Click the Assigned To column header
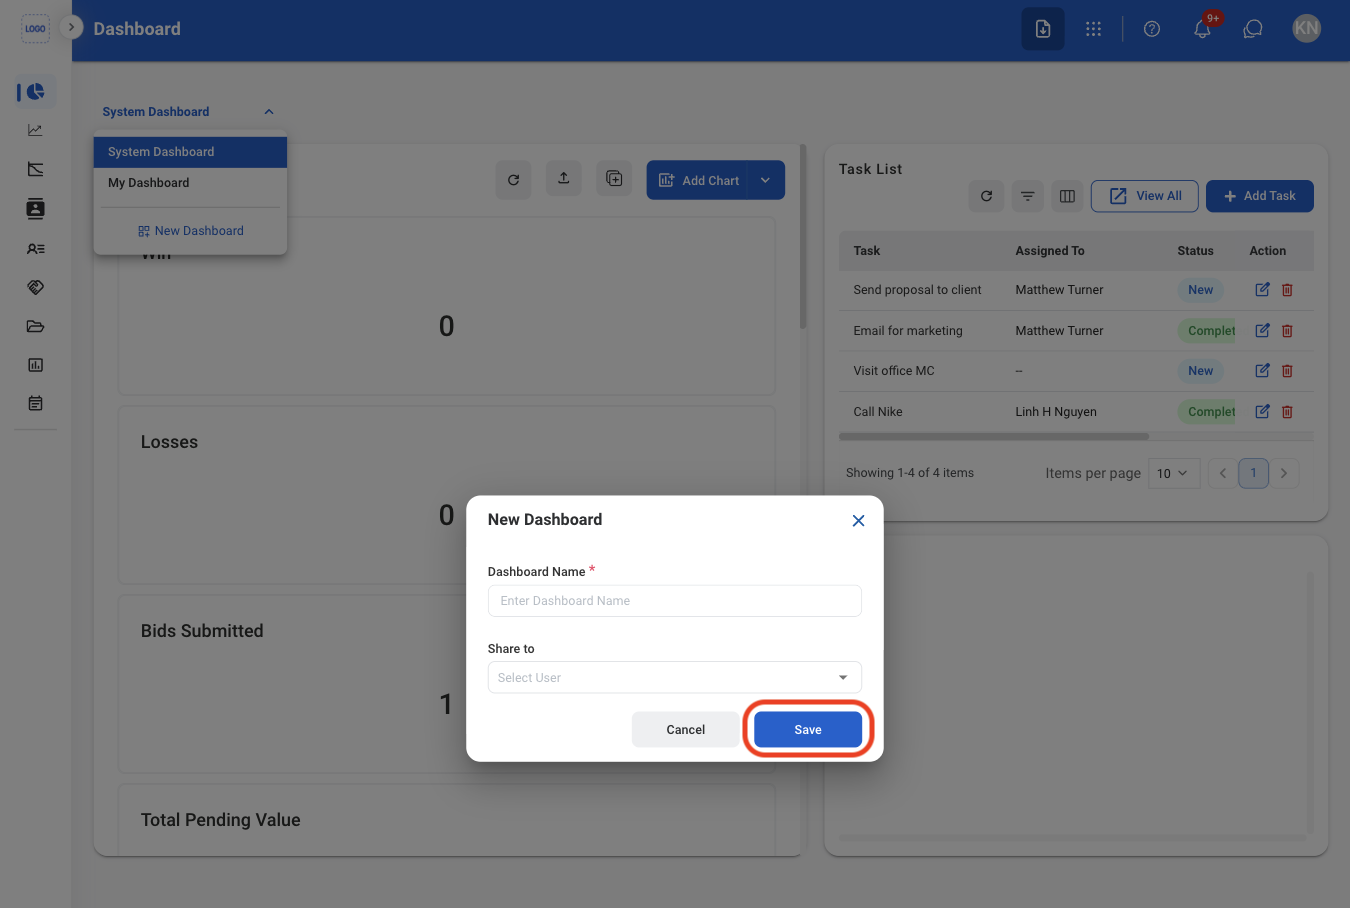Viewport: 1350px width, 908px height. point(1050,251)
